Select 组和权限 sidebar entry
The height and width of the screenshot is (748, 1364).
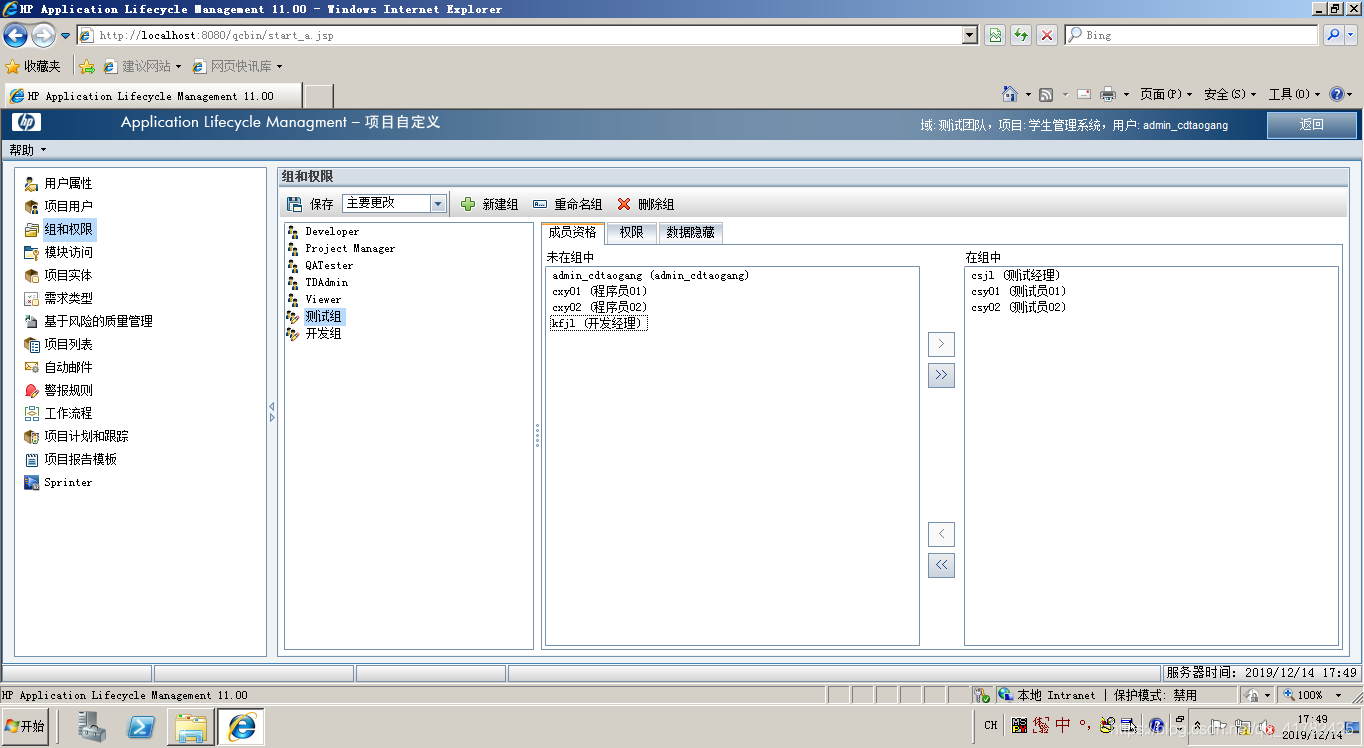(x=68, y=229)
